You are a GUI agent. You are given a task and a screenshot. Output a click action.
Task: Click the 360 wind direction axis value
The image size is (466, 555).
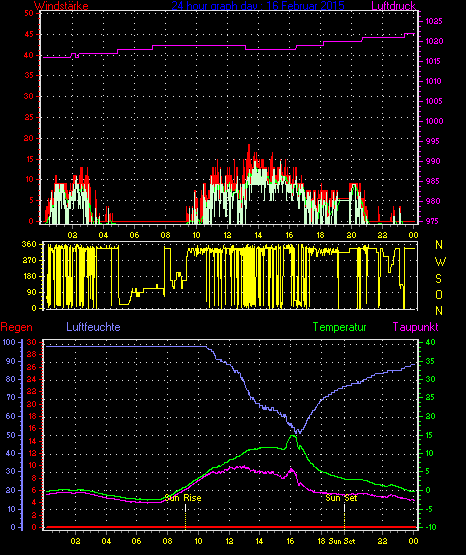click(x=29, y=244)
